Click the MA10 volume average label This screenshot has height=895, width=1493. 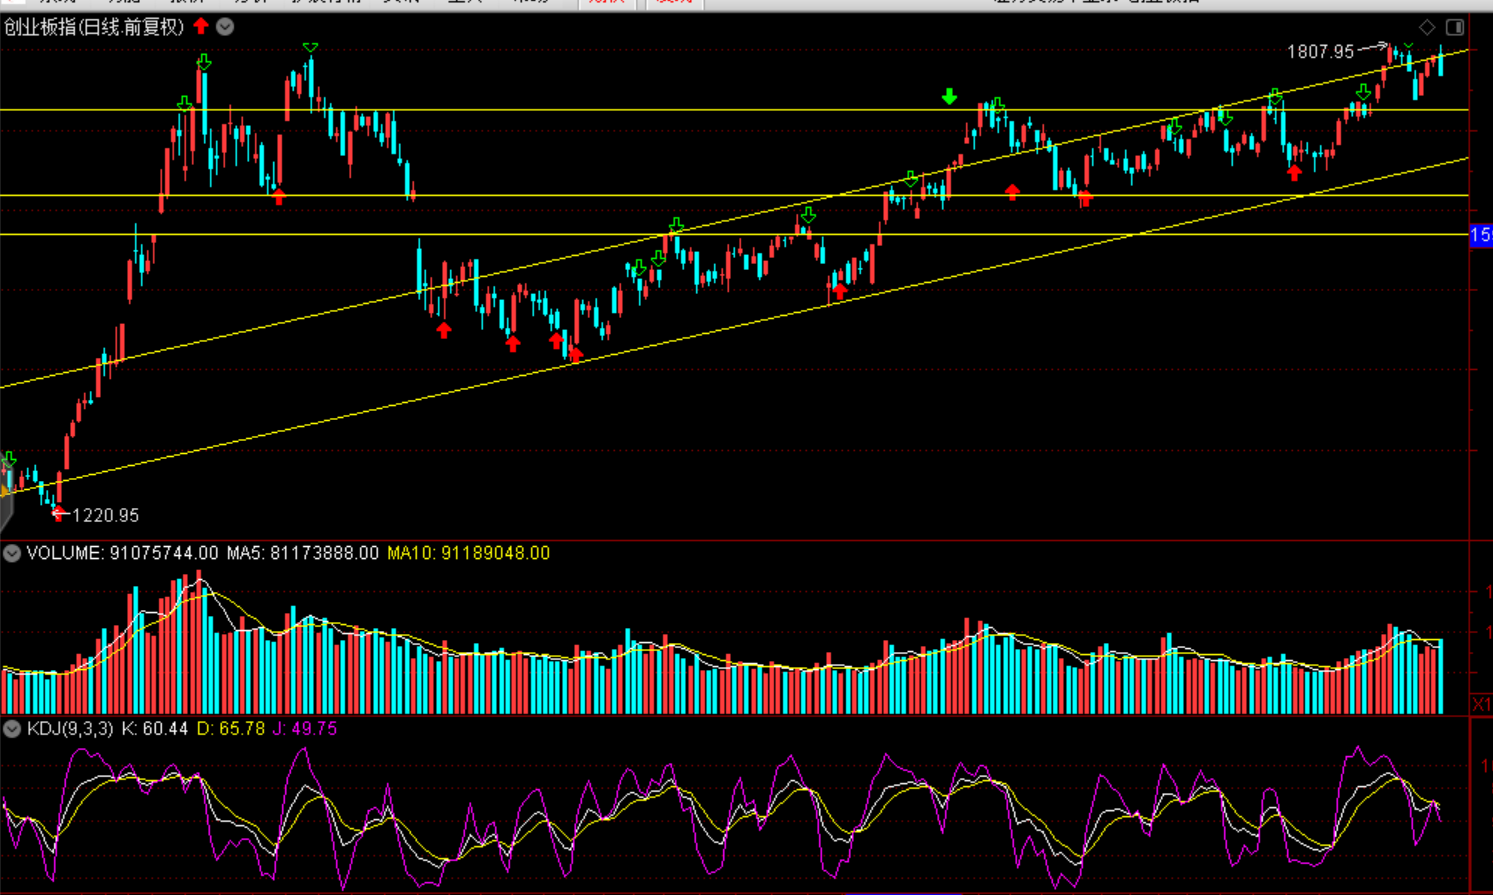click(x=468, y=553)
